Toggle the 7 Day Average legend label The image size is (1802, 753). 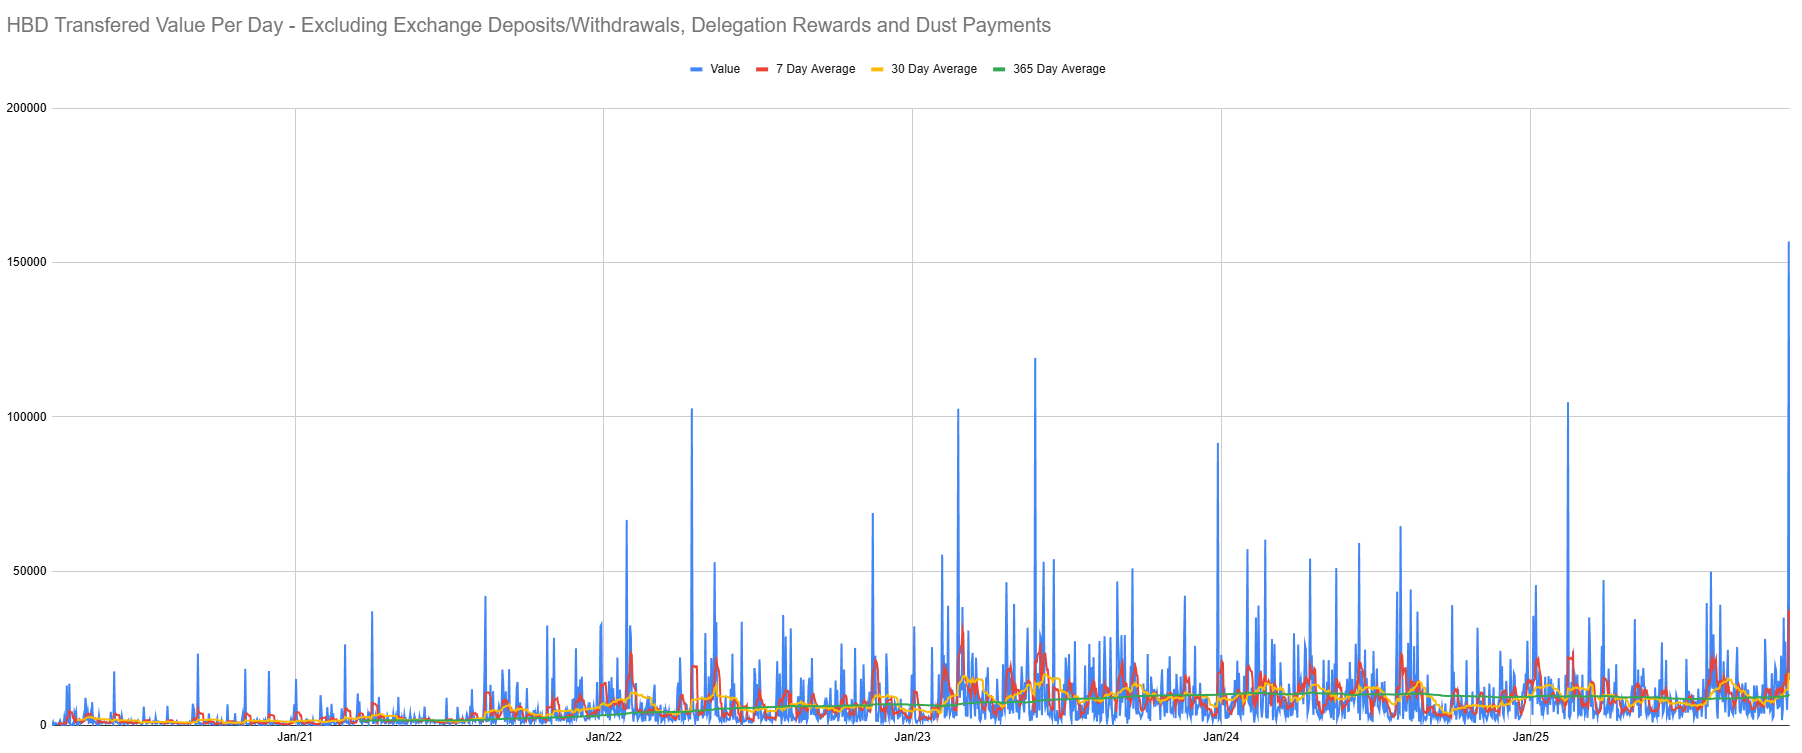[x=815, y=69]
